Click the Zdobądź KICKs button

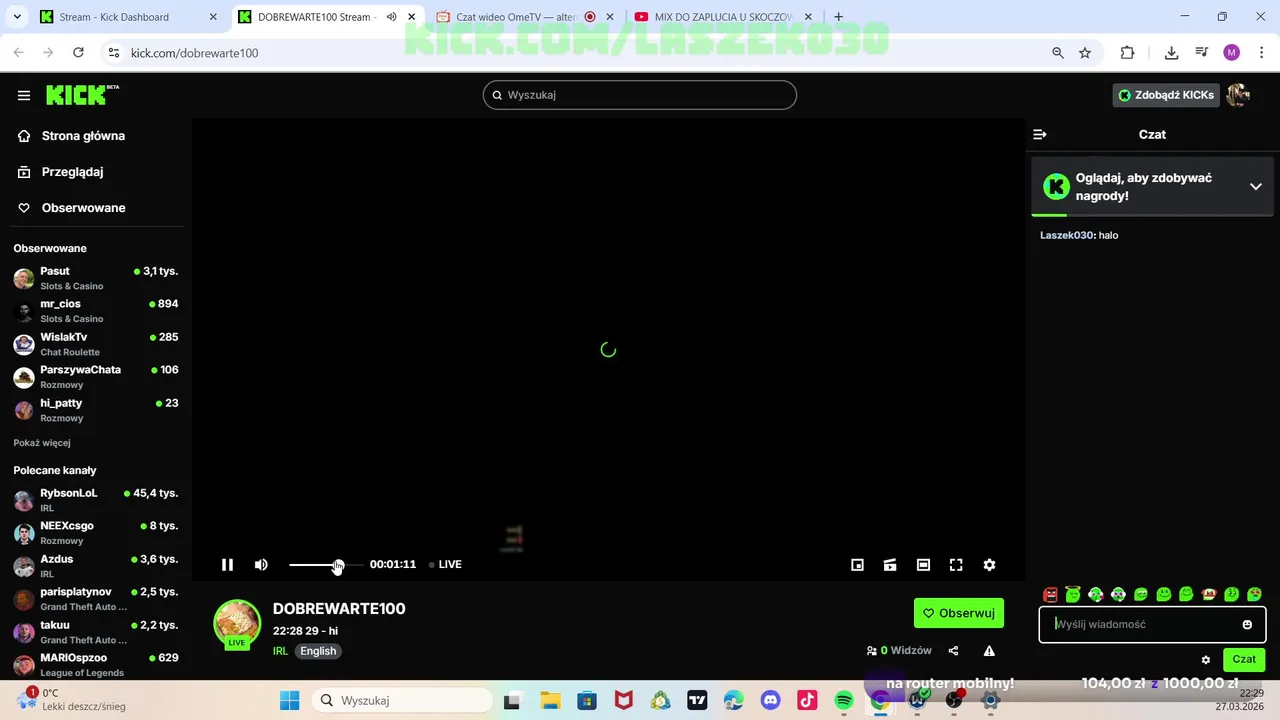click(1166, 95)
